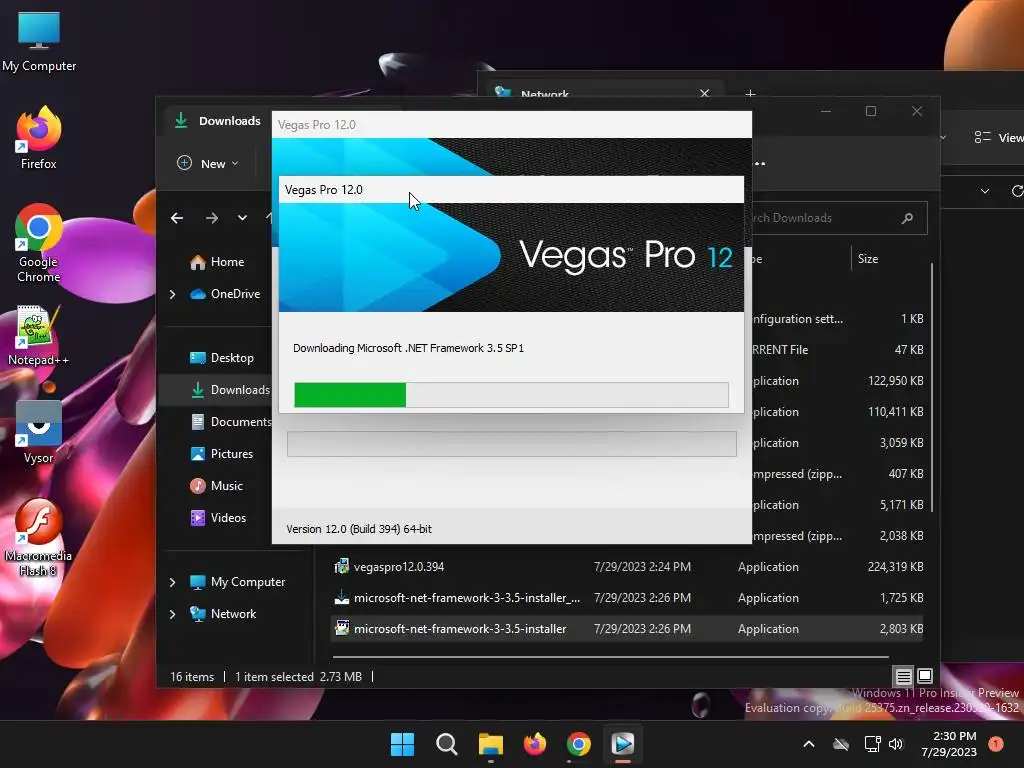Go back in File Explorer
The width and height of the screenshot is (1024, 768).
click(177, 218)
